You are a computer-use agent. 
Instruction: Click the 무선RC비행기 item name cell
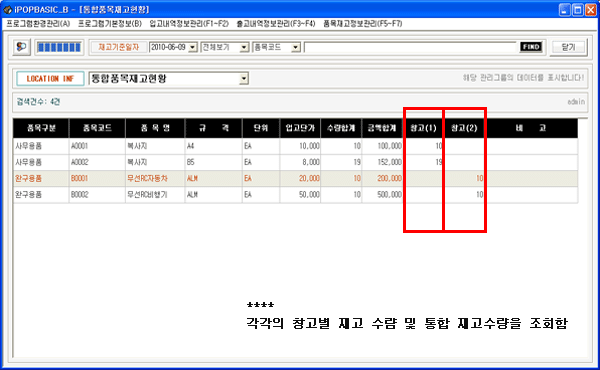pos(155,194)
